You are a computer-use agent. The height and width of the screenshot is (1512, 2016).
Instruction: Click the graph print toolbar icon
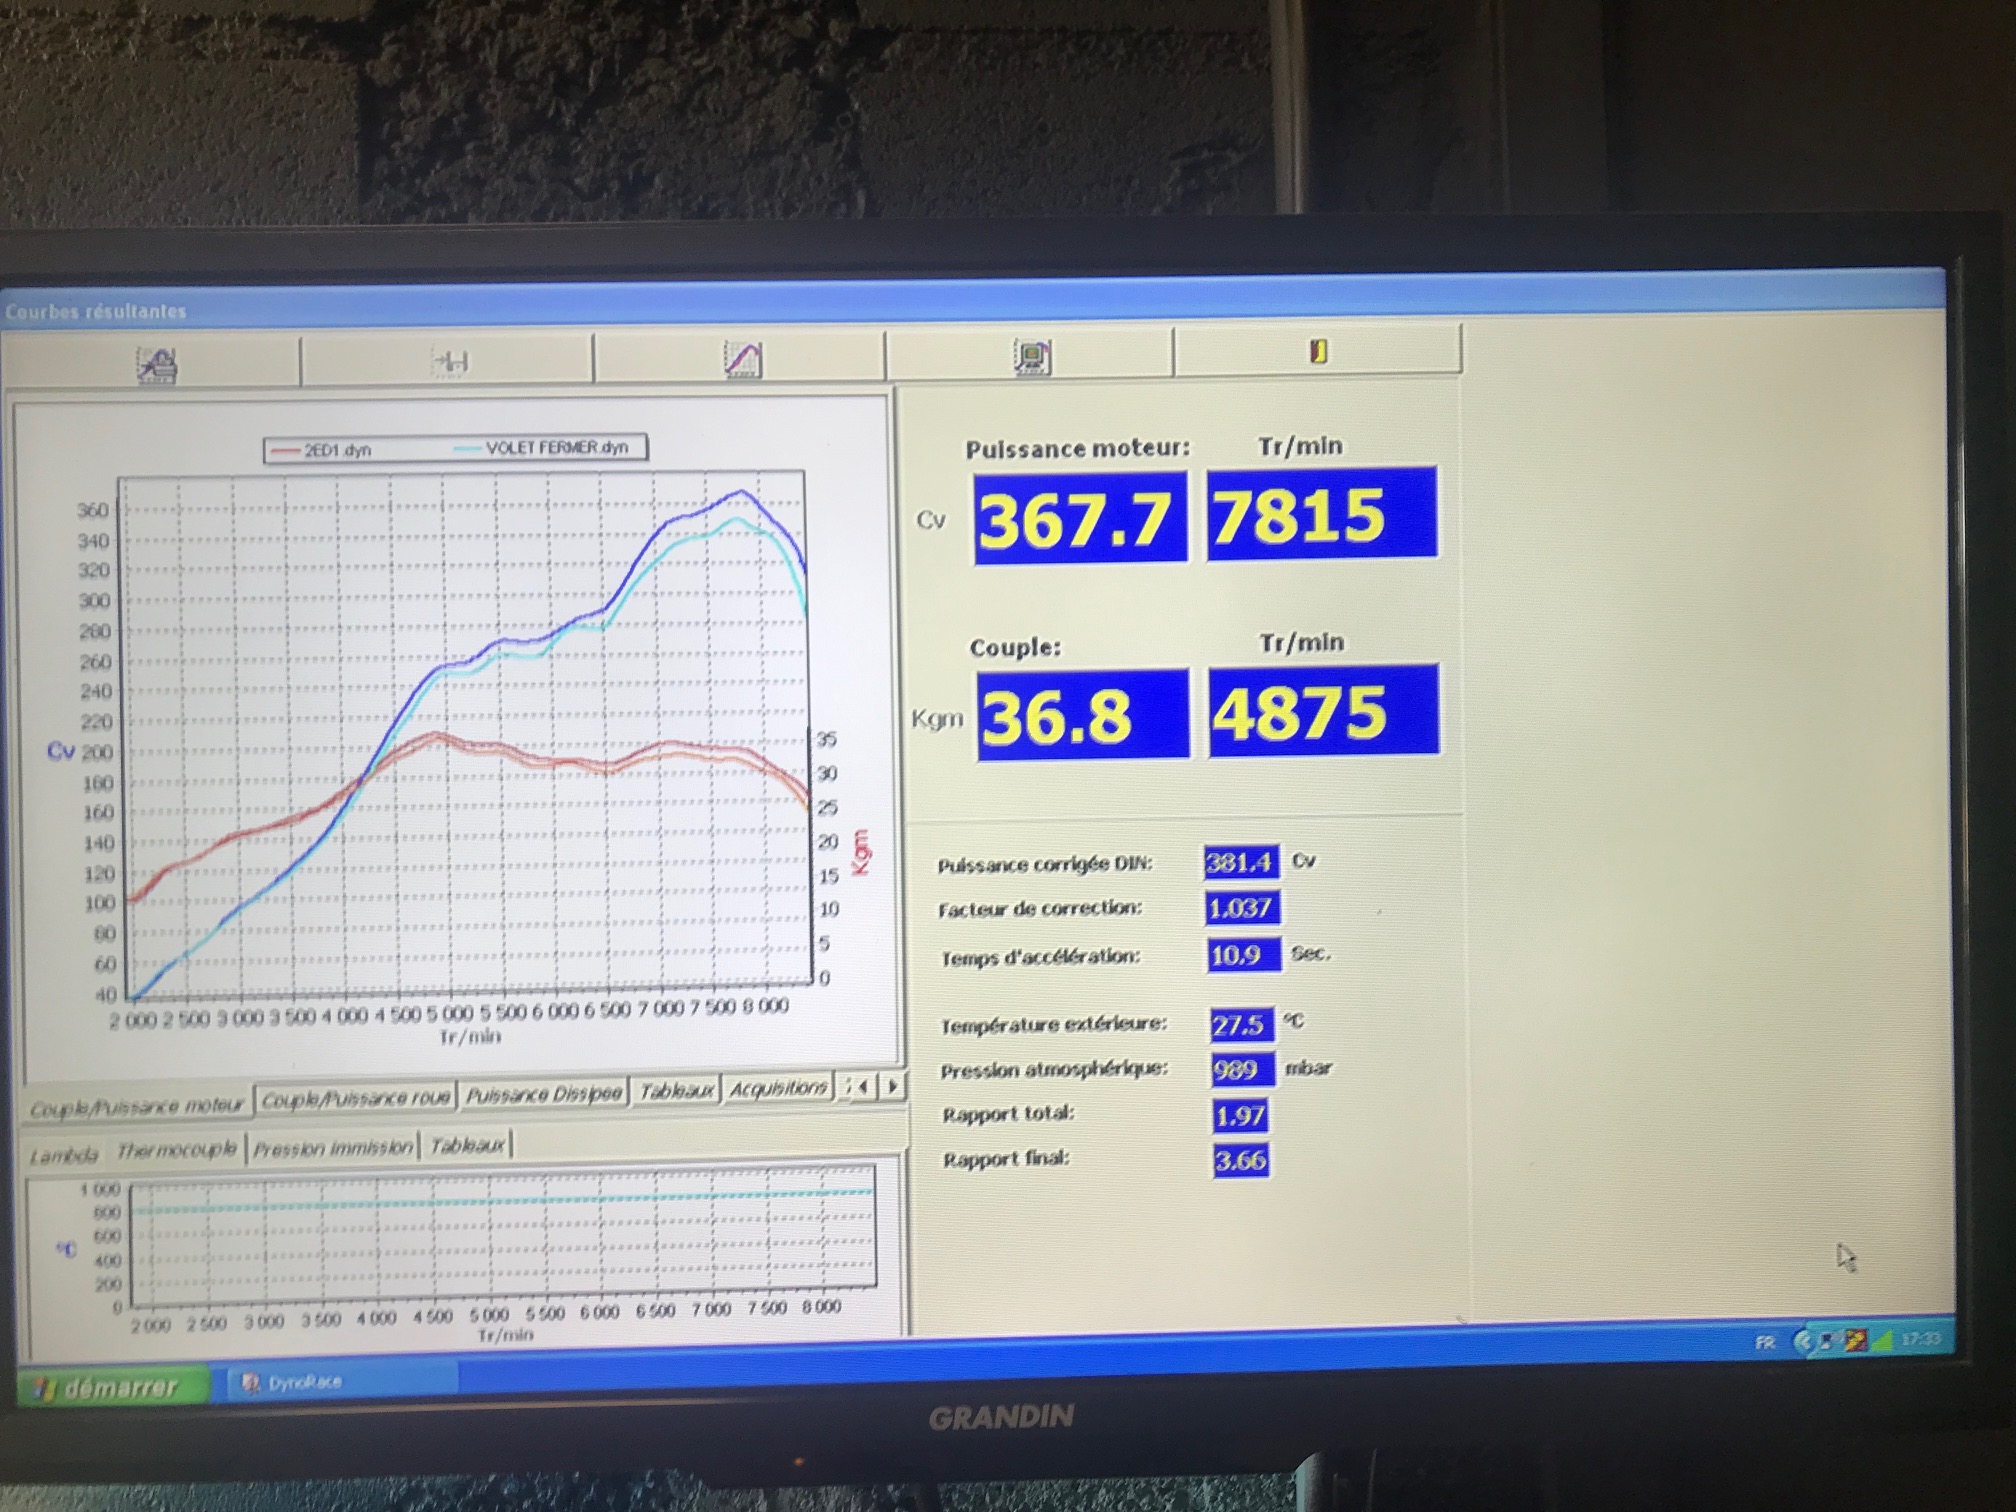click(x=157, y=364)
